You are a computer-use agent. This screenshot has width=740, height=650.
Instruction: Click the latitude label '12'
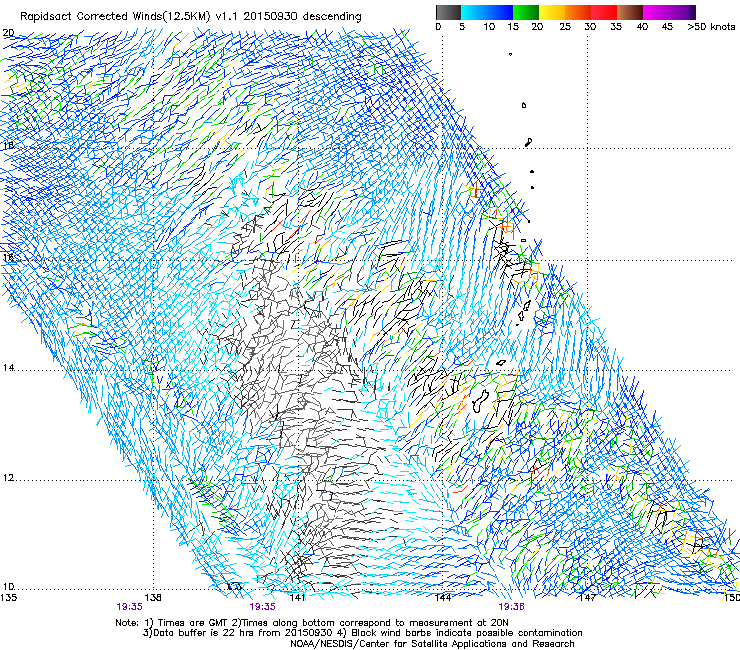tap(8, 477)
